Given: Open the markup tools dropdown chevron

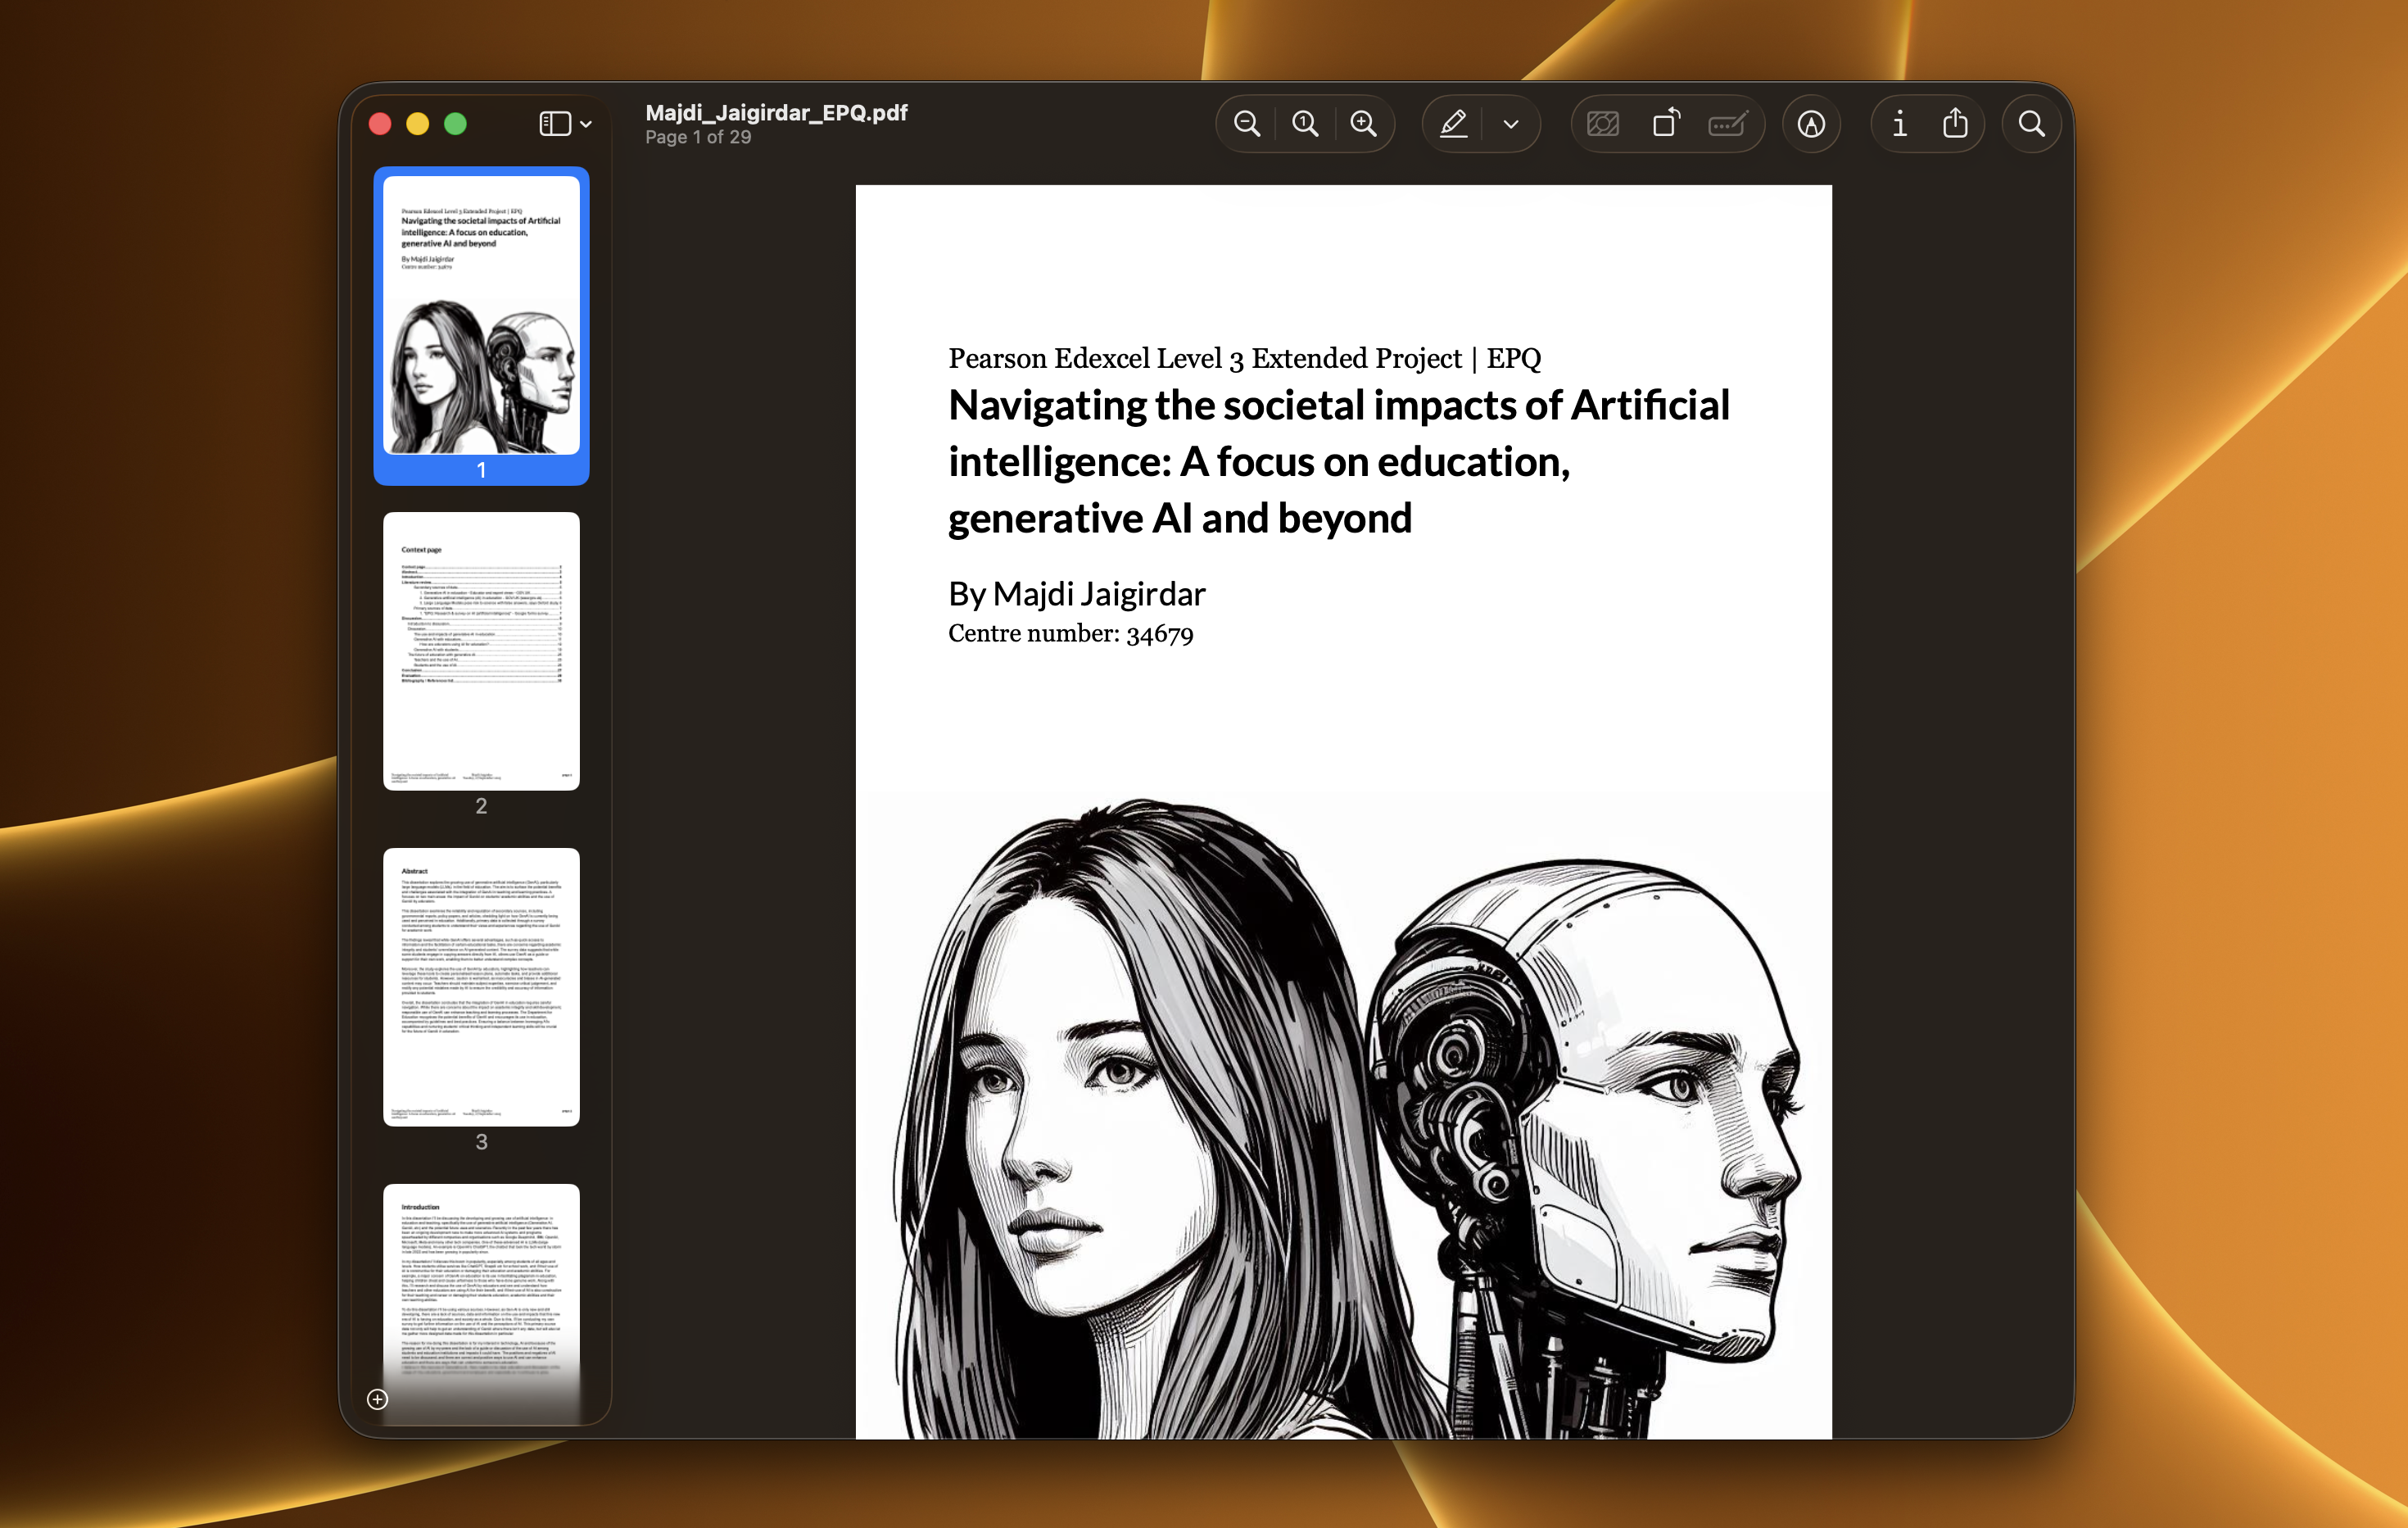Looking at the screenshot, I should tap(1511, 123).
